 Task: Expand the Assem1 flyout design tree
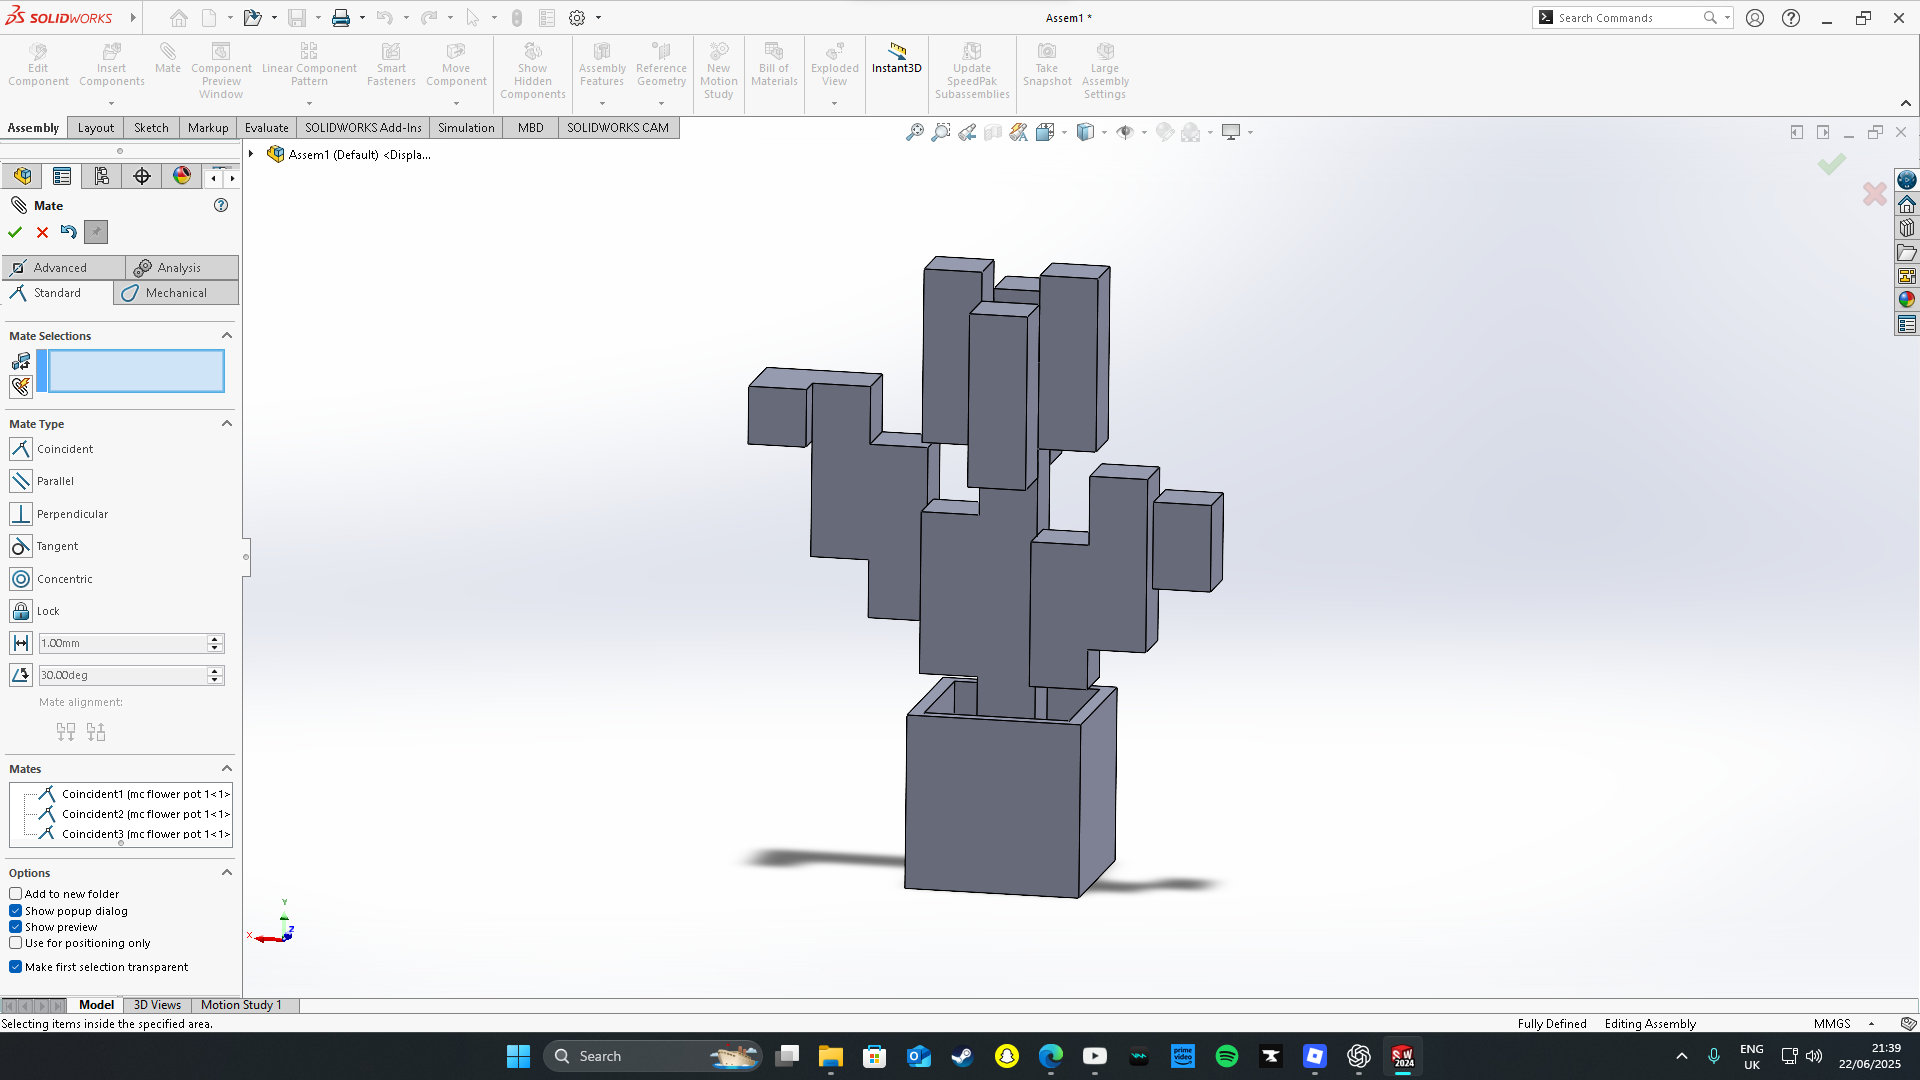(251, 154)
